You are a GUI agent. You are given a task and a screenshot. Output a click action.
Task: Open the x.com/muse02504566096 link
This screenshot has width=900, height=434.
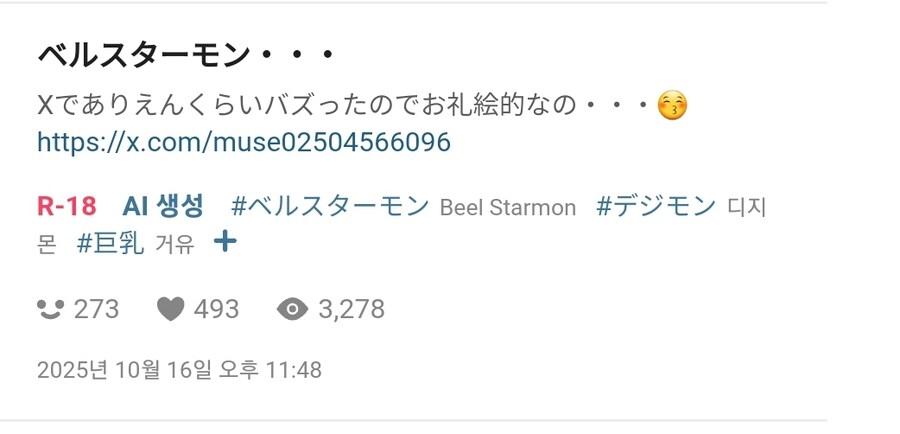point(244,142)
